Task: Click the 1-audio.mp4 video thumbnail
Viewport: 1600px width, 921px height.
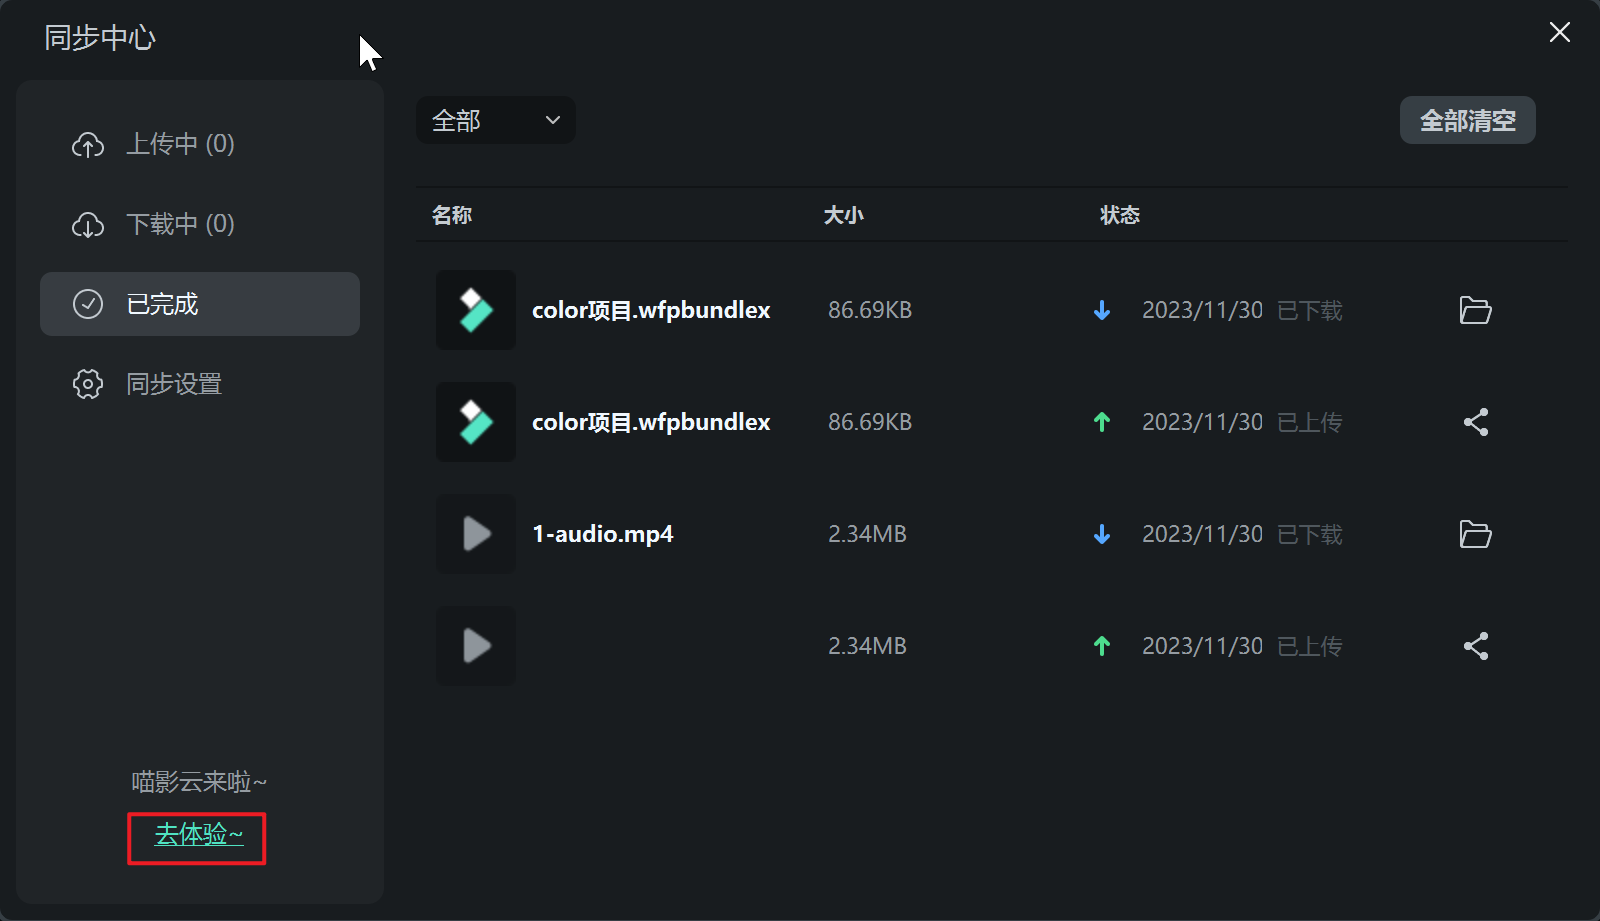Action: 476,534
